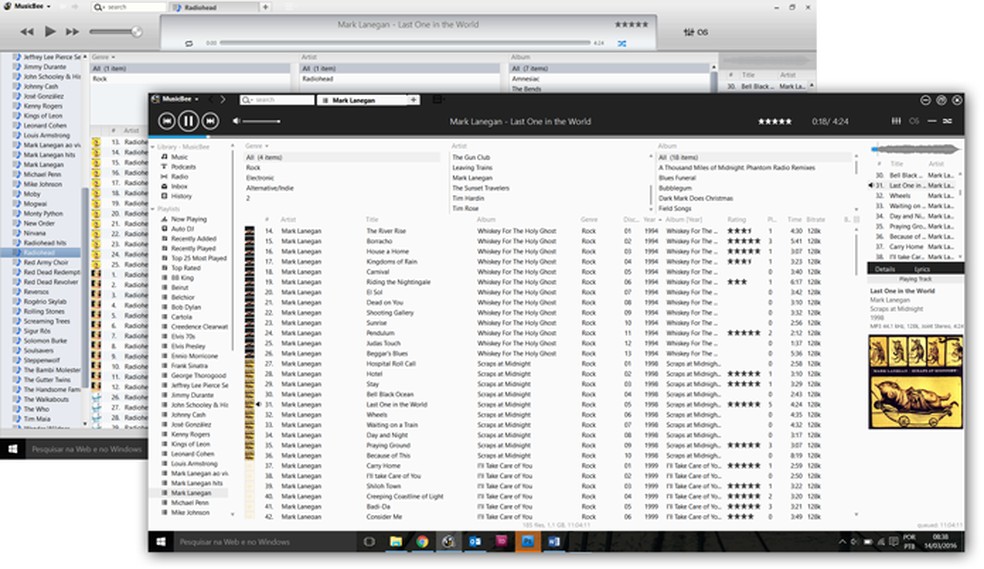Navigate forward arrow in dark window
Viewport: 984px width, 569px height.
tap(223, 99)
